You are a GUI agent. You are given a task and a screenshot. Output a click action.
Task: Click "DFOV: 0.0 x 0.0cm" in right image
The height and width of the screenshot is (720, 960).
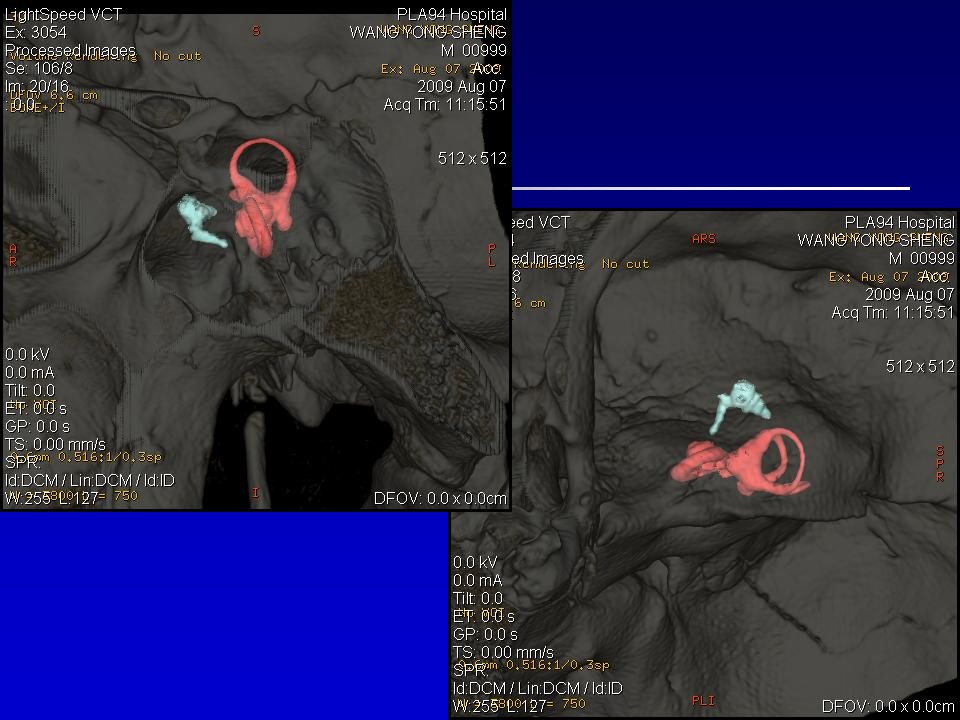click(888, 707)
